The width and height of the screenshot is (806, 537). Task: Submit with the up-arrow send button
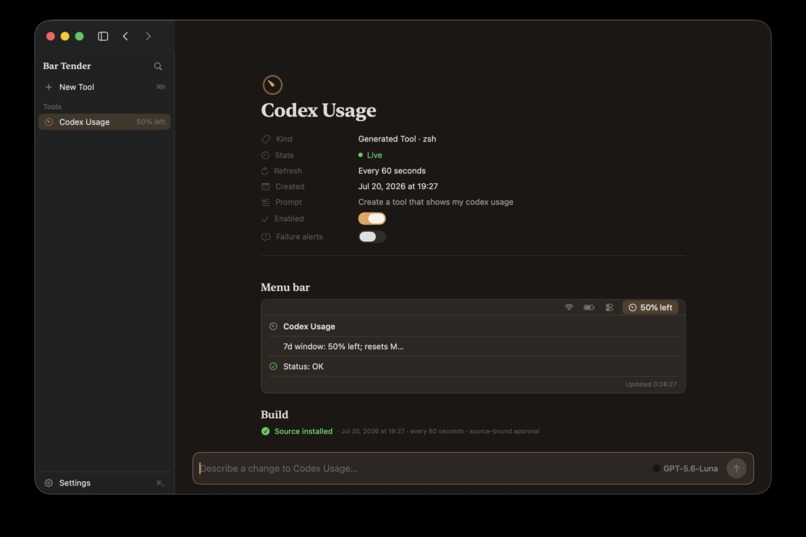(x=736, y=468)
